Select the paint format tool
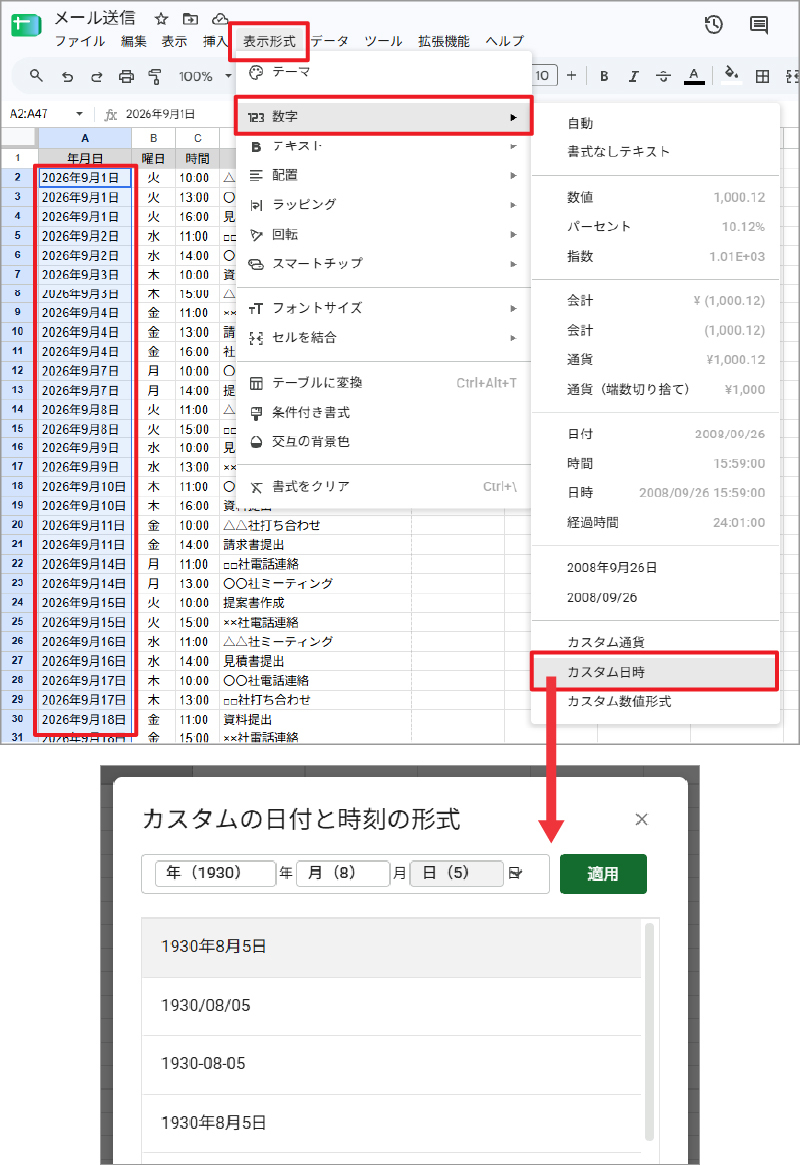The width and height of the screenshot is (800, 1165). pyautogui.click(x=155, y=76)
